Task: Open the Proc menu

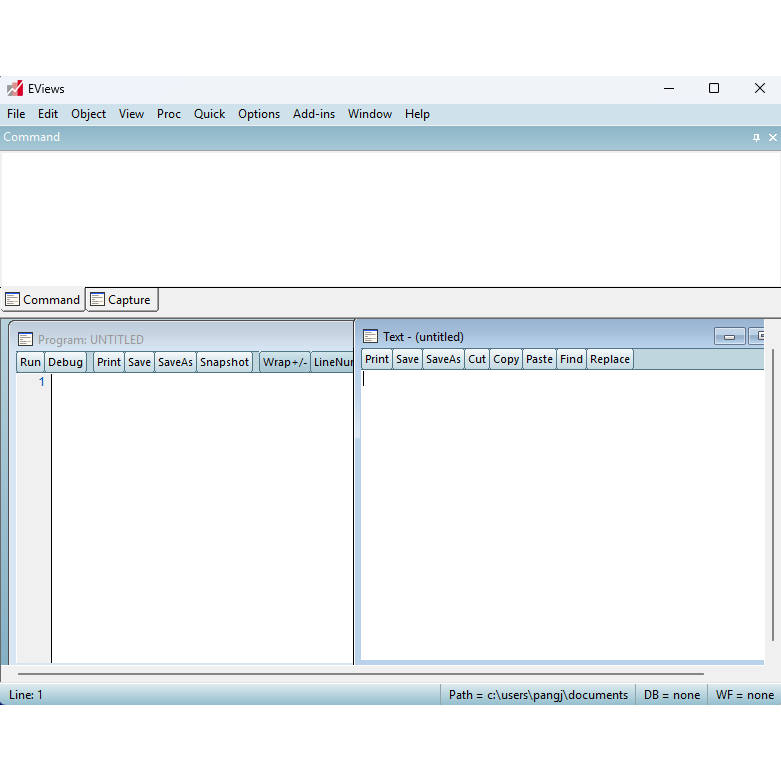Action: (x=169, y=114)
